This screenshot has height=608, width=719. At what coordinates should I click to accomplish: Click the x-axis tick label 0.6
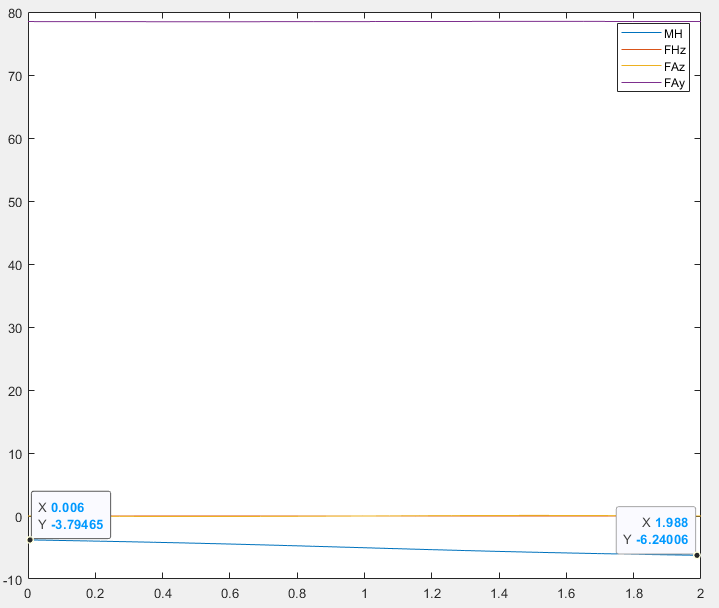click(230, 593)
